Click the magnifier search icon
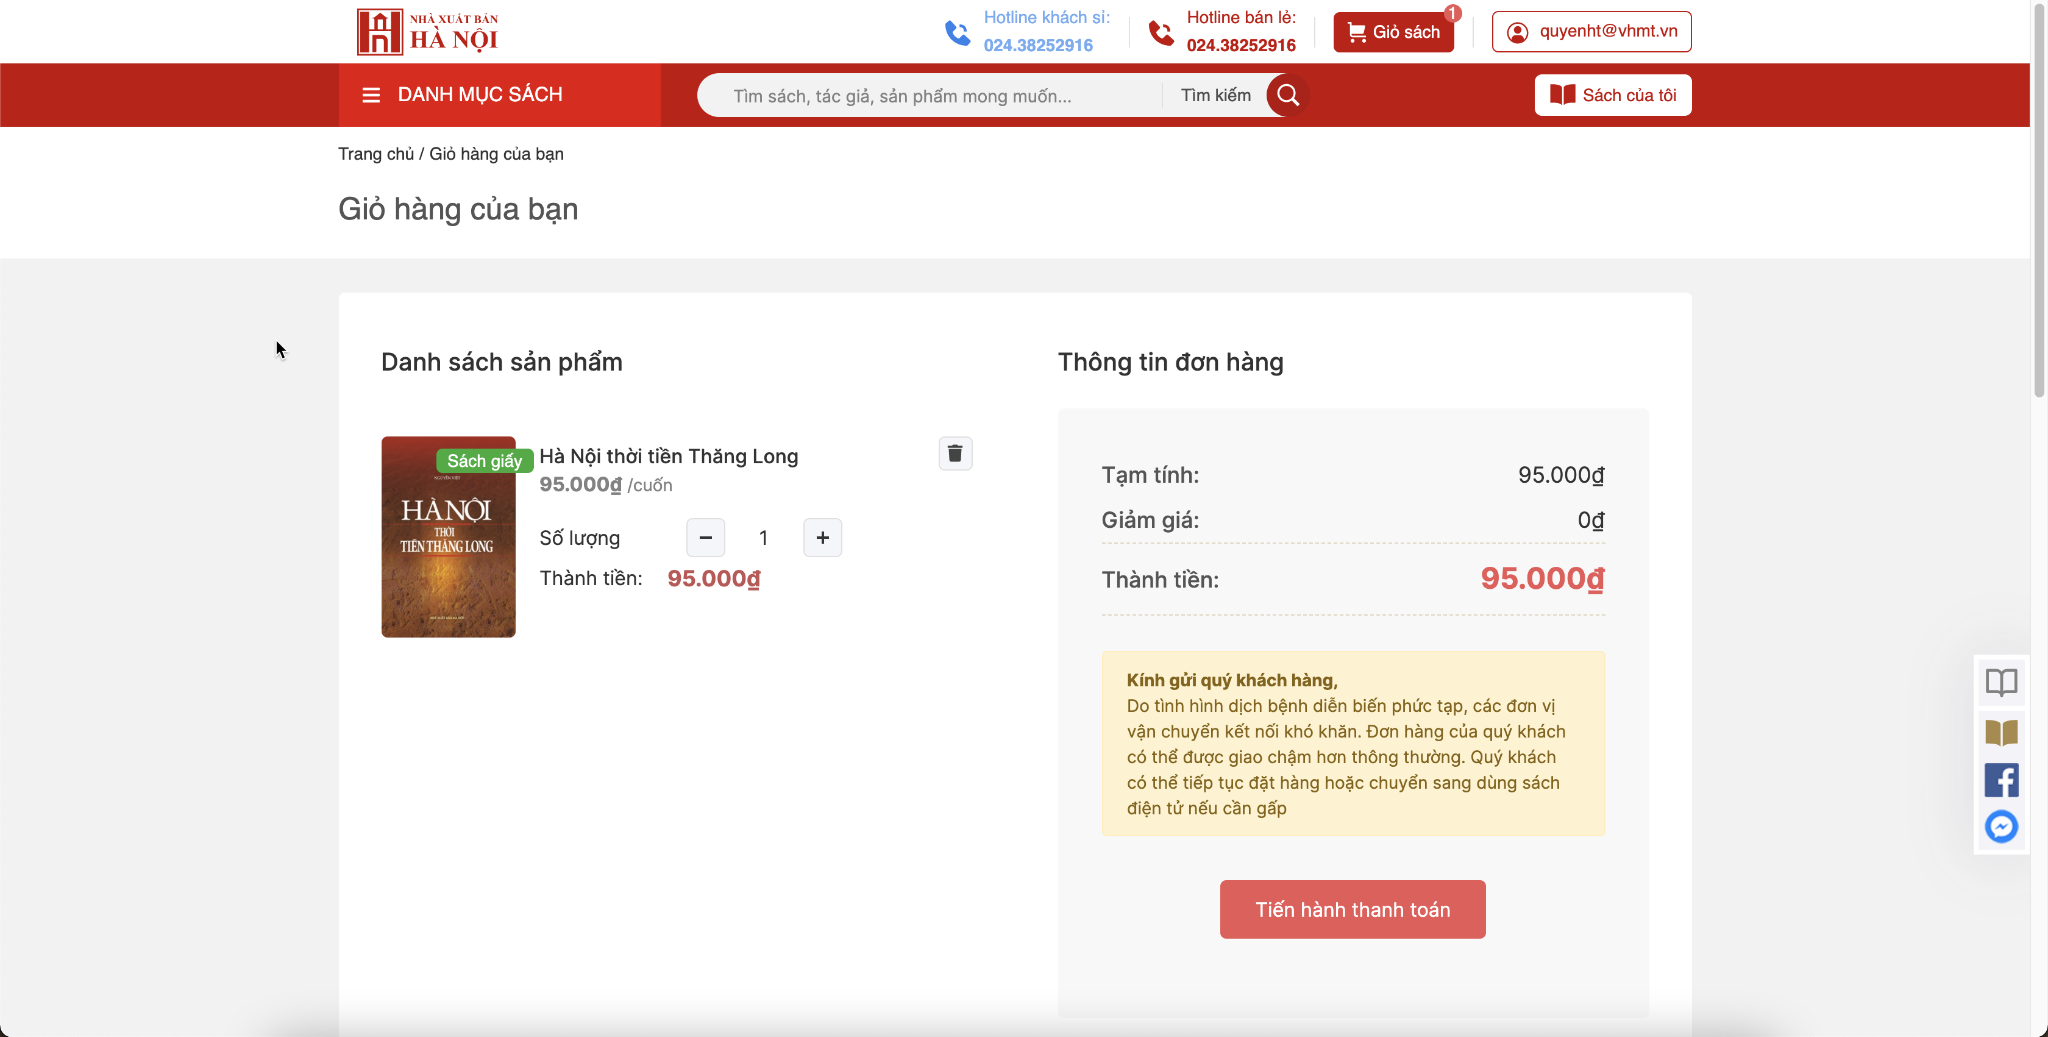This screenshot has width=2048, height=1037. [x=1288, y=95]
